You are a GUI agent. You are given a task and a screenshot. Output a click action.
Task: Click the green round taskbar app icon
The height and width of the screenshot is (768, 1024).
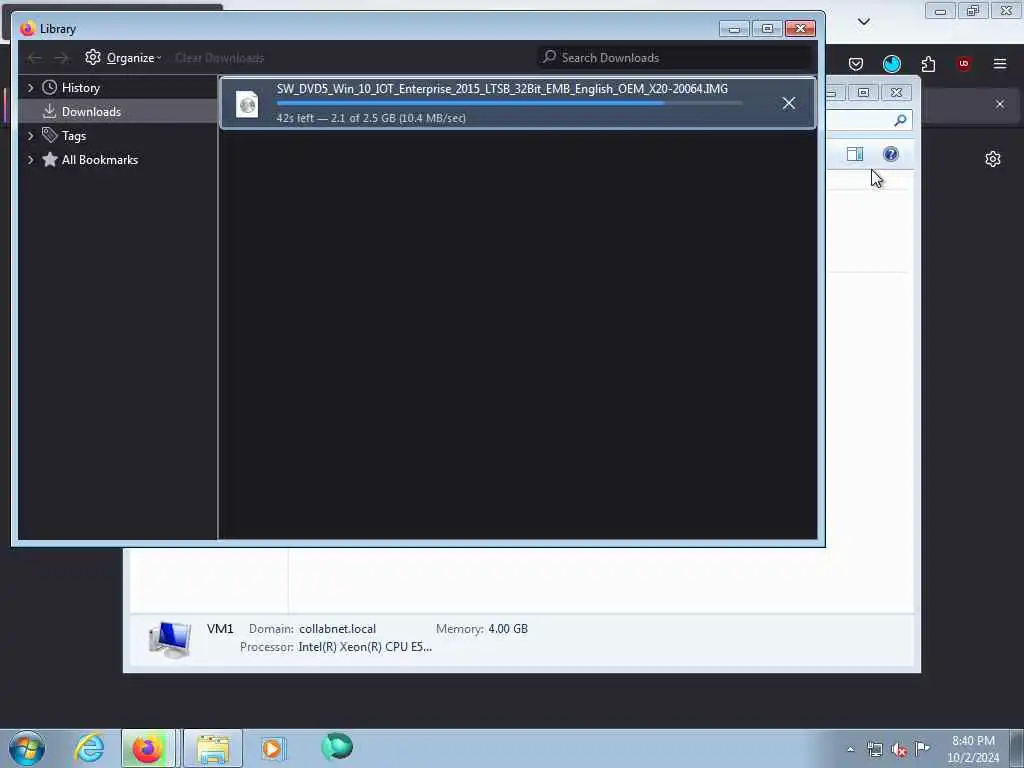pyautogui.click(x=337, y=747)
